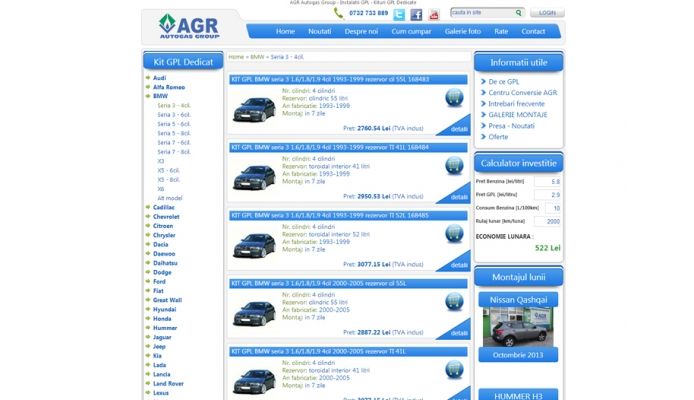Expand the Land Rover brand category
The image size is (694, 400).
coord(168,384)
